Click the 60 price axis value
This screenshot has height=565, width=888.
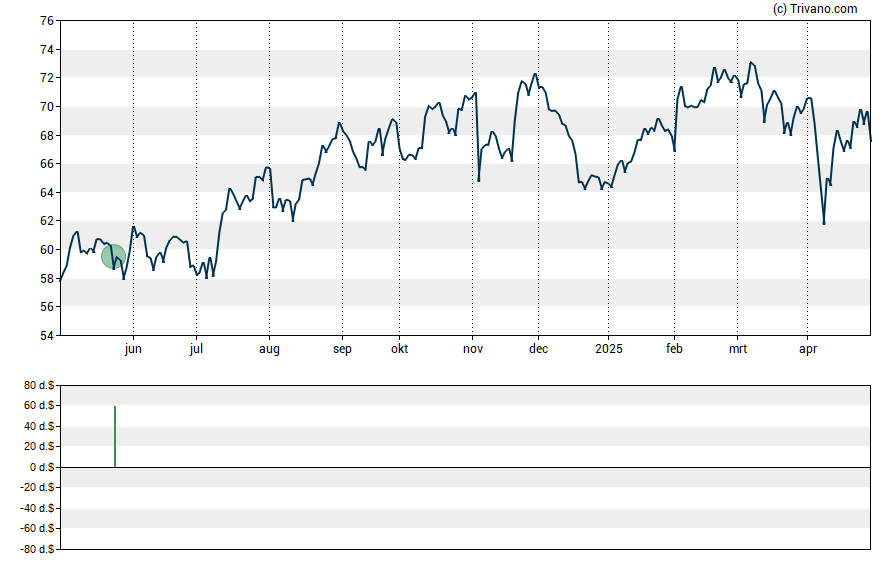click(x=47, y=250)
